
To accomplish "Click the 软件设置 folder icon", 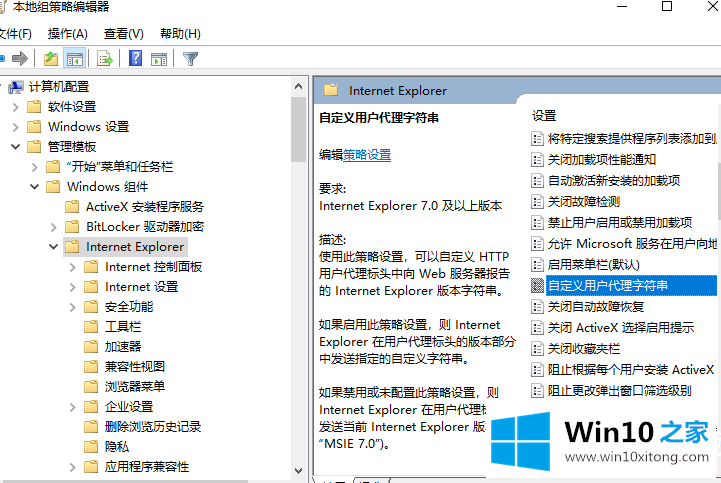I will point(34,107).
